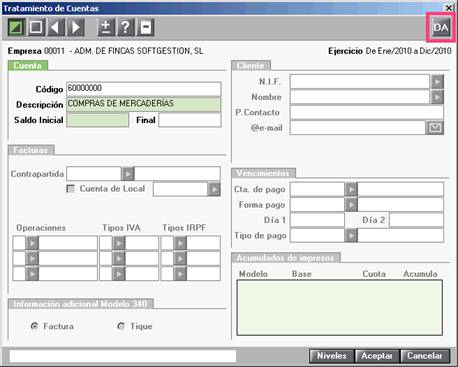Screen dimensions: 458x367
Task: Click the e-mail envelope icon
Action: [435, 128]
